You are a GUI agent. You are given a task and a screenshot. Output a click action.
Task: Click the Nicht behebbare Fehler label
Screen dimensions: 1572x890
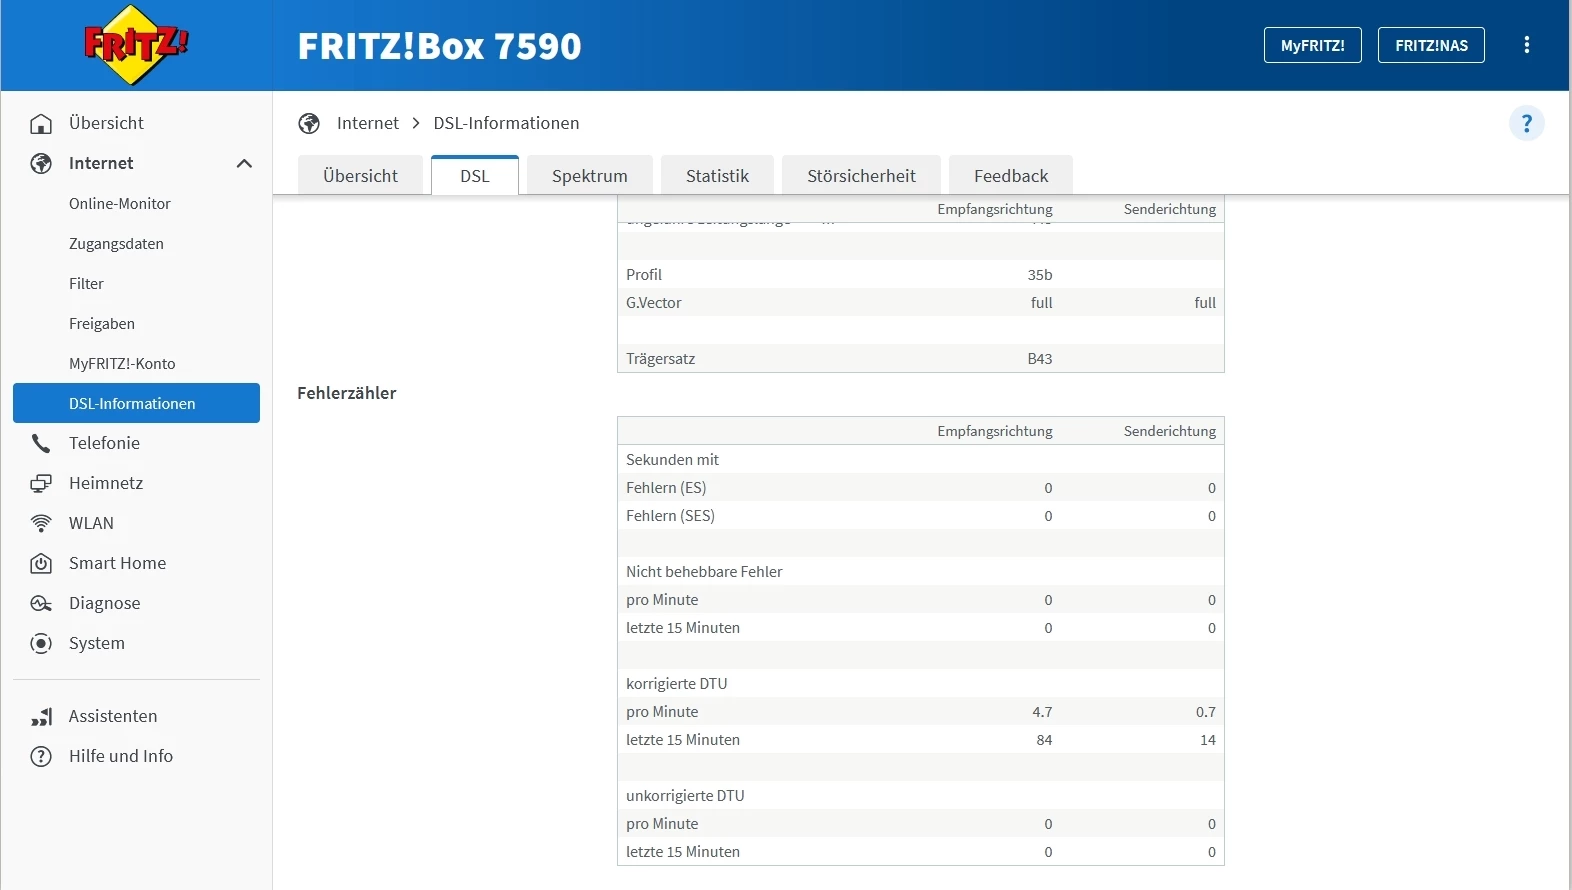coord(704,572)
